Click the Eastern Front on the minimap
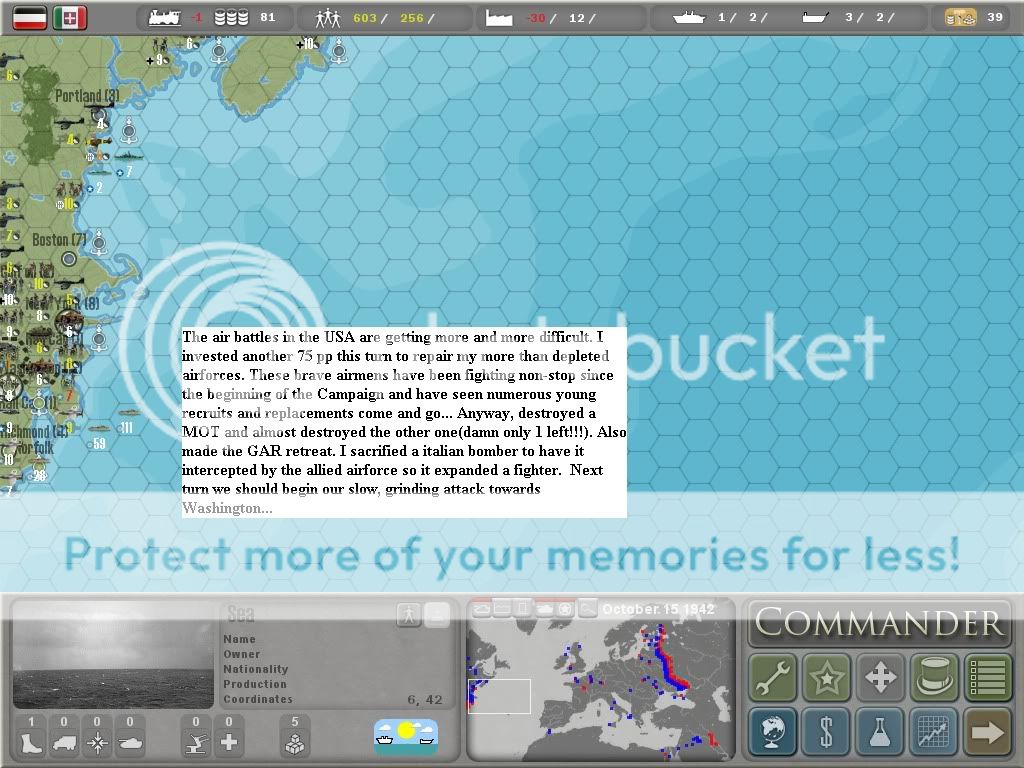This screenshot has width=1024, height=768. click(x=669, y=660)
